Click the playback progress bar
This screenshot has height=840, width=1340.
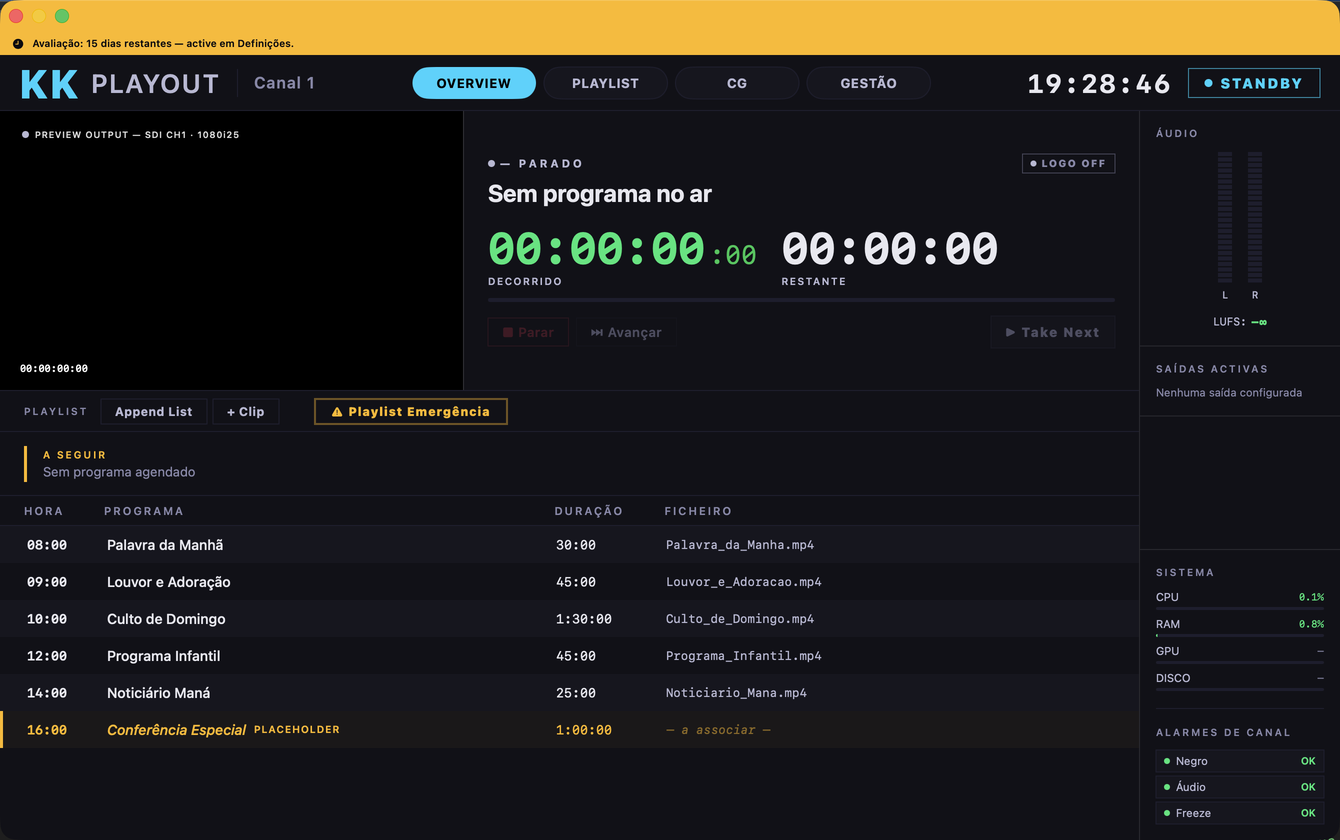tap(801, 300)
